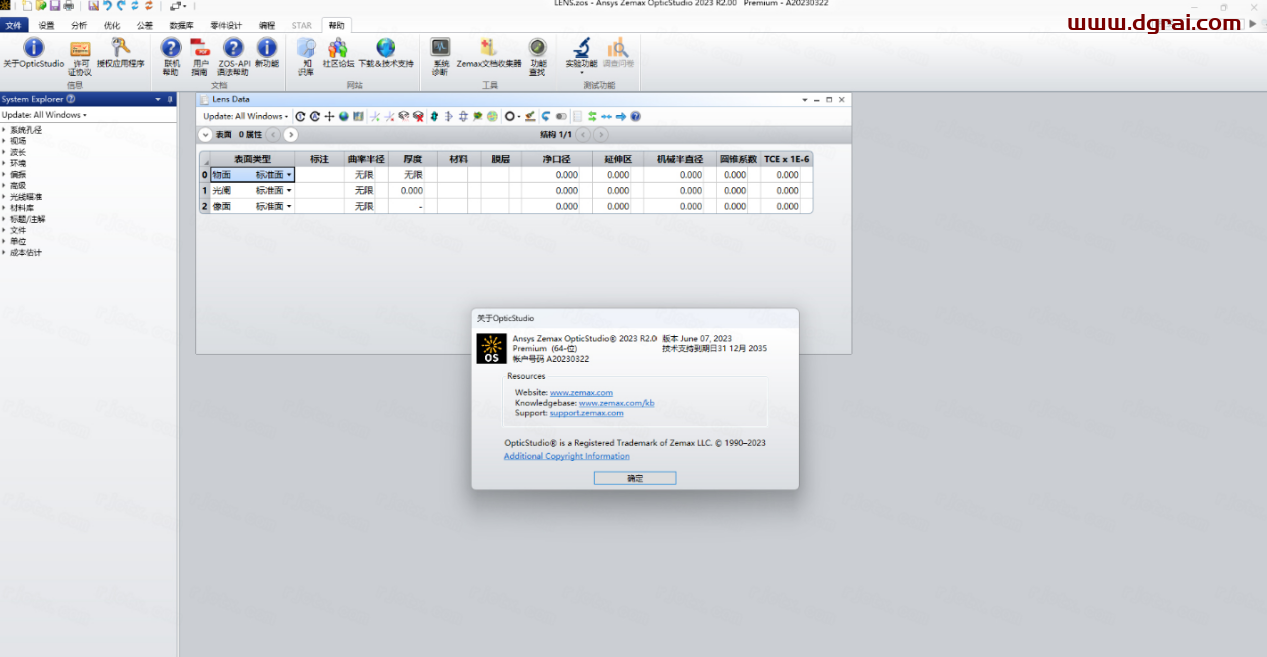Open the www.zemax.com website link

tap(581, 393)
